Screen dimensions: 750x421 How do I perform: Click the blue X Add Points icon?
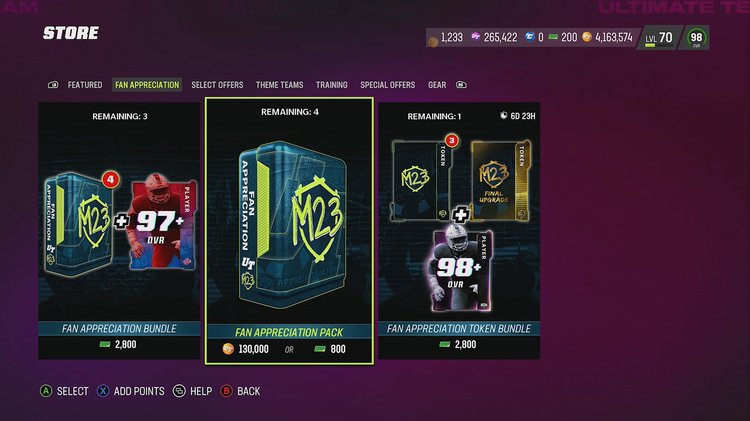[103, 391]
